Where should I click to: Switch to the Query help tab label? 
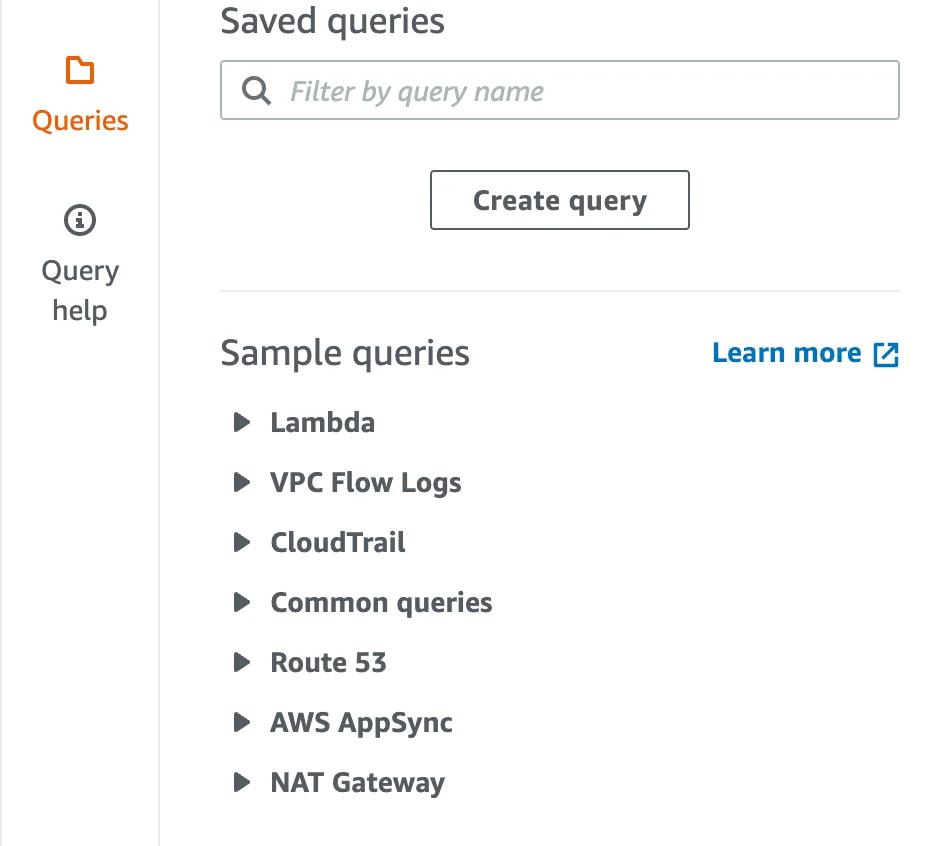coord(80,291)
